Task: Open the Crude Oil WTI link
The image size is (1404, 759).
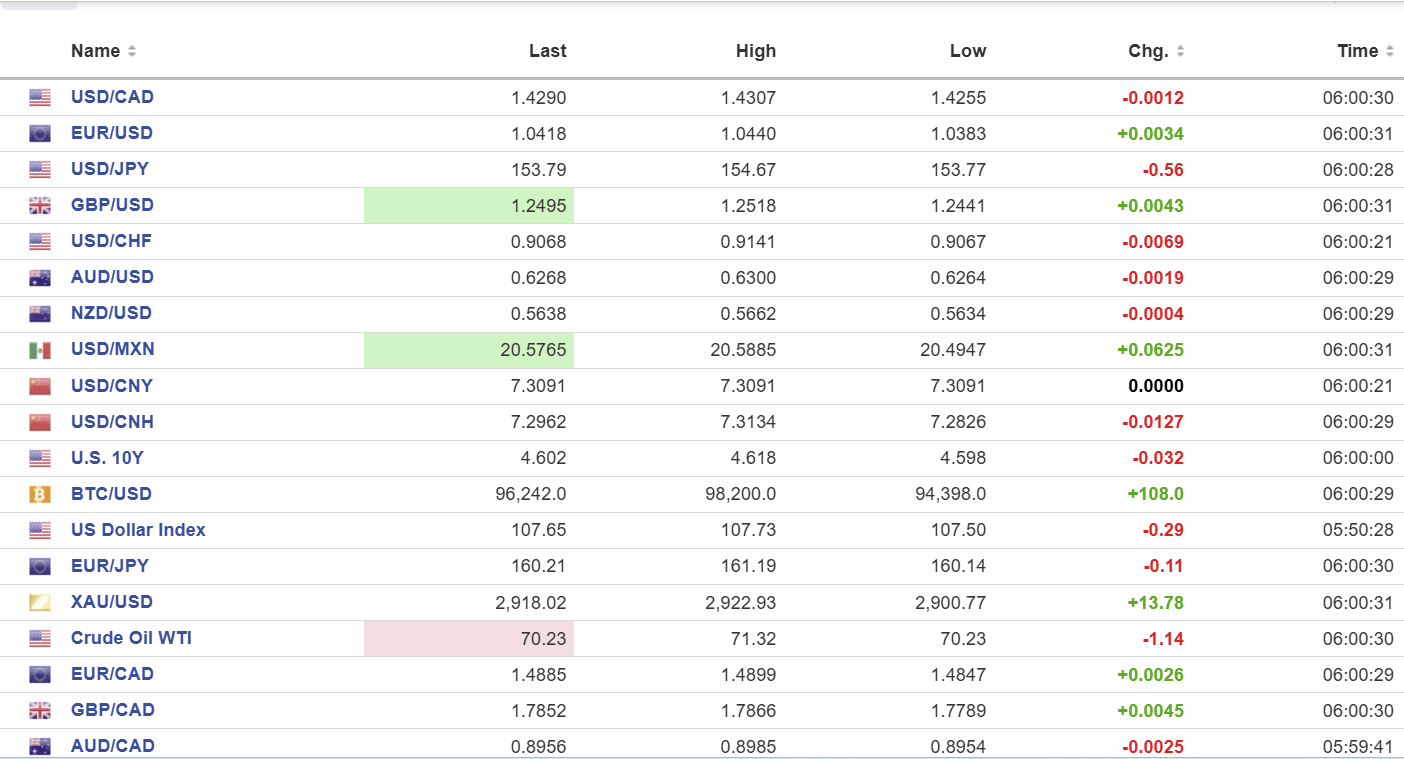Action: [x=131, y=638]
